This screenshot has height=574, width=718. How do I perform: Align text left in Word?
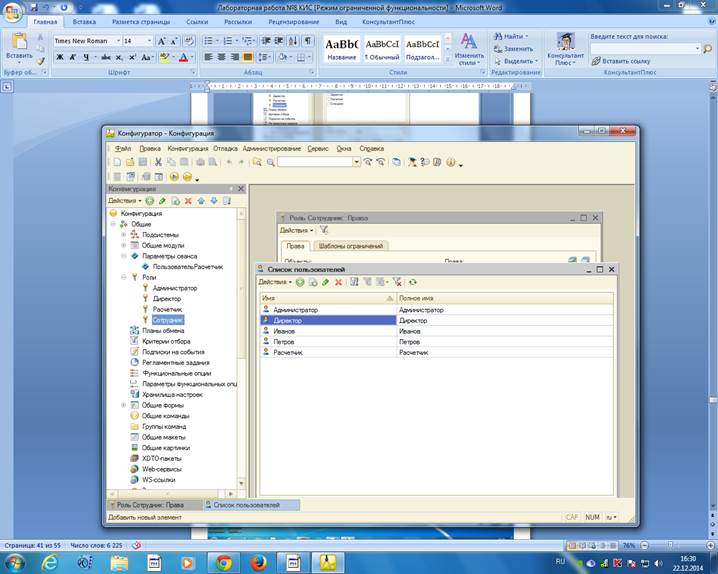208,57
